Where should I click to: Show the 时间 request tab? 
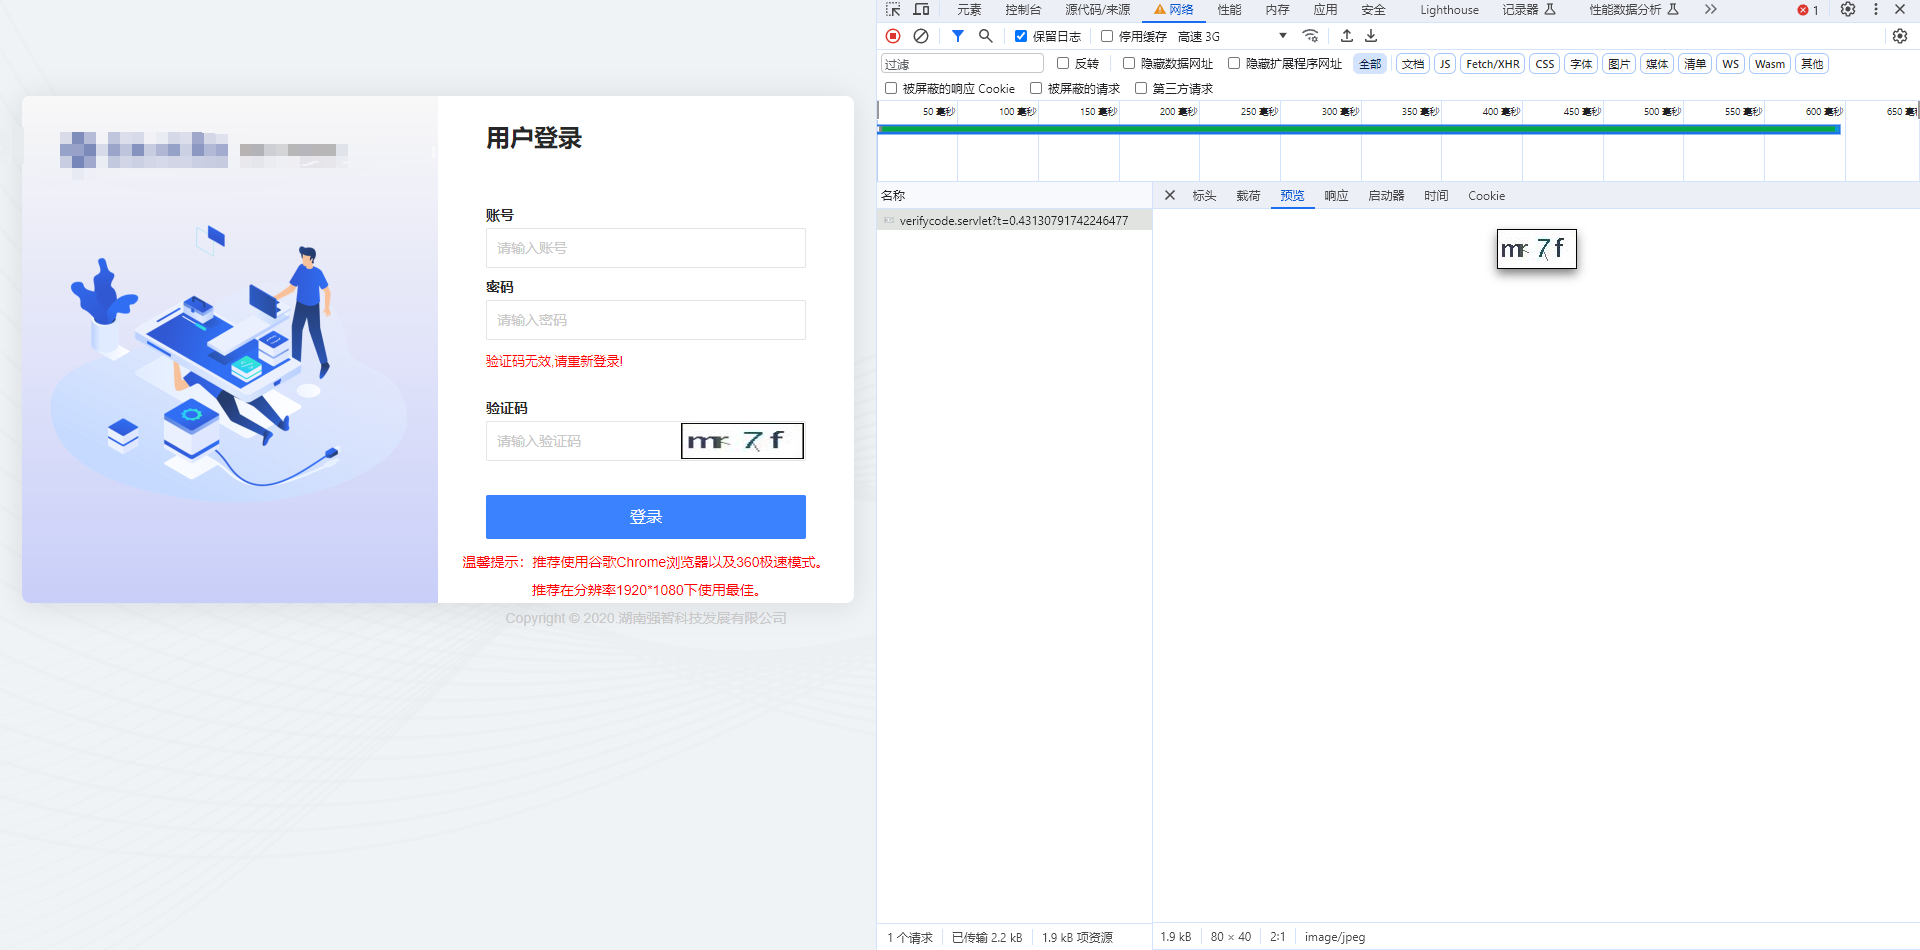coord(1436,196)
